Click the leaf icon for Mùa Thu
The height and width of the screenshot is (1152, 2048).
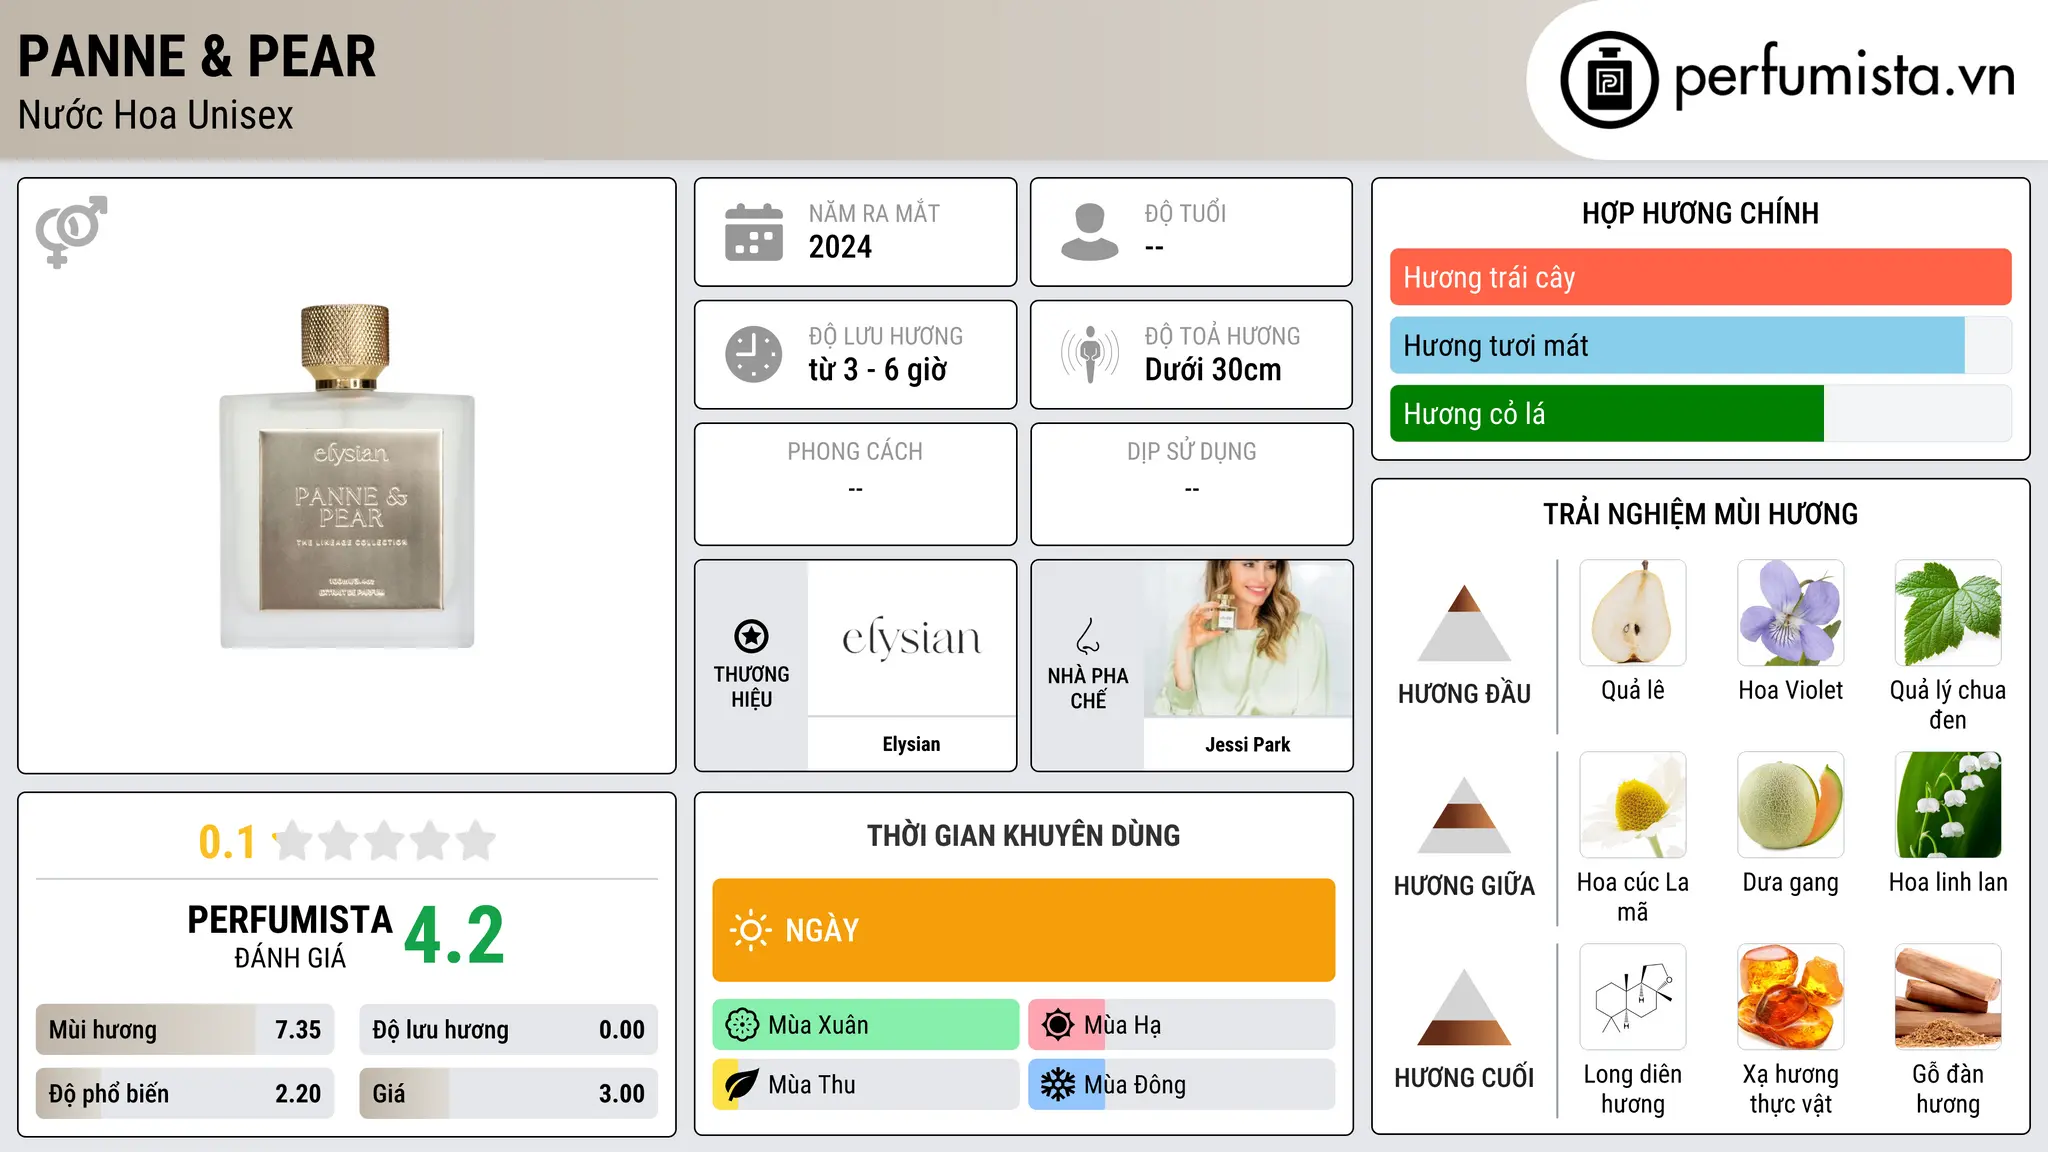coord(742,1085)
